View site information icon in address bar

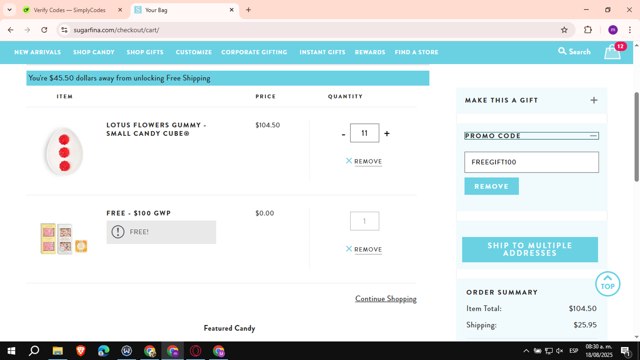pyautogui.click(x=64, y=30)
